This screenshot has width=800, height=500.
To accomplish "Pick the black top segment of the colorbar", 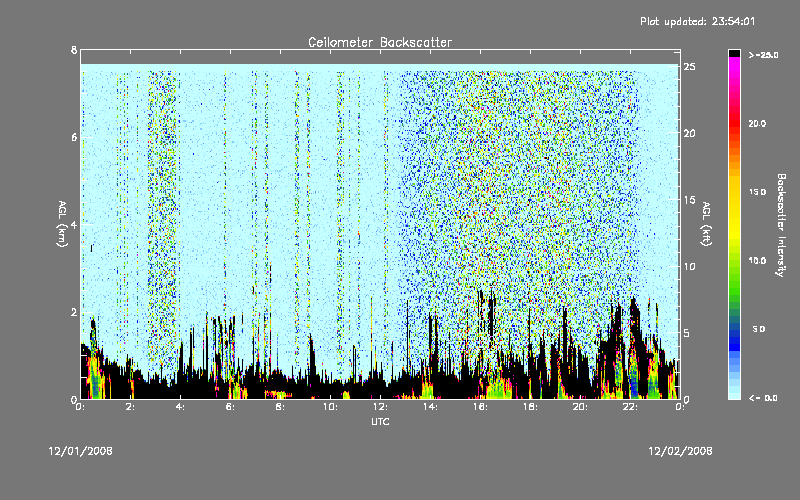I will click(734, 53).
